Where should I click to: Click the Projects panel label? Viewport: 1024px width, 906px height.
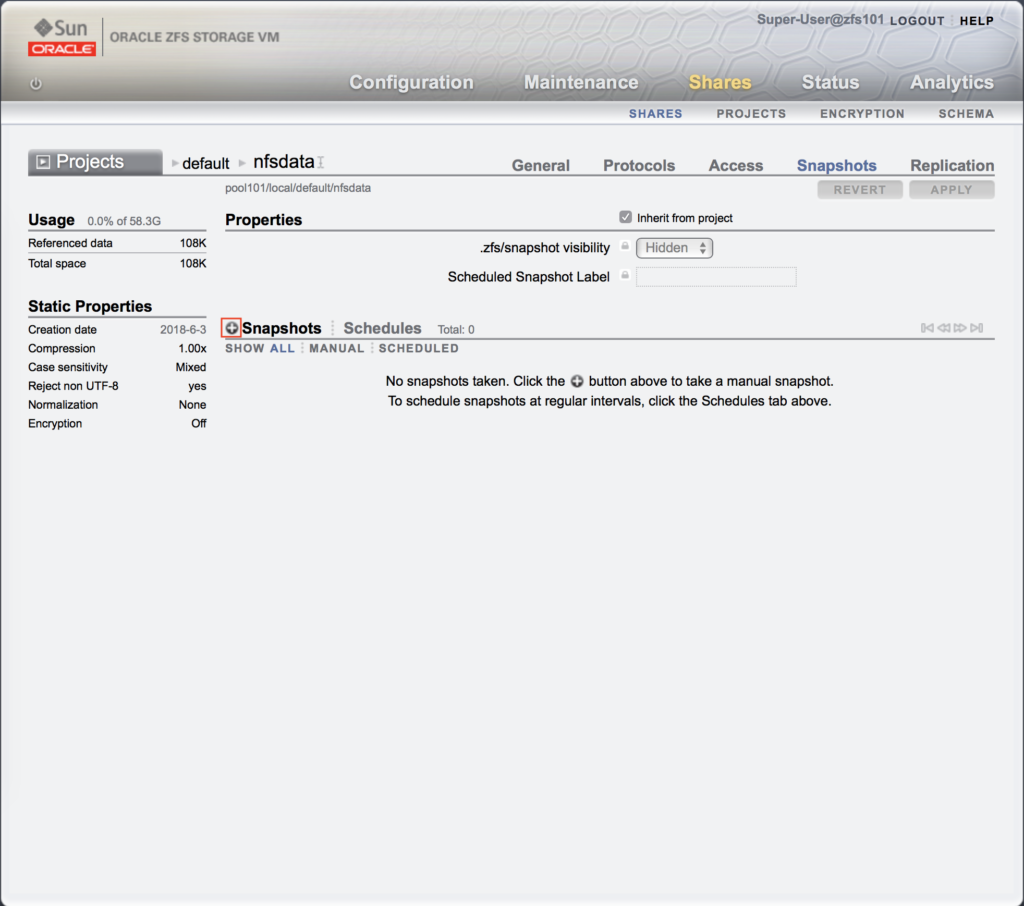click(x=89, y=161)
